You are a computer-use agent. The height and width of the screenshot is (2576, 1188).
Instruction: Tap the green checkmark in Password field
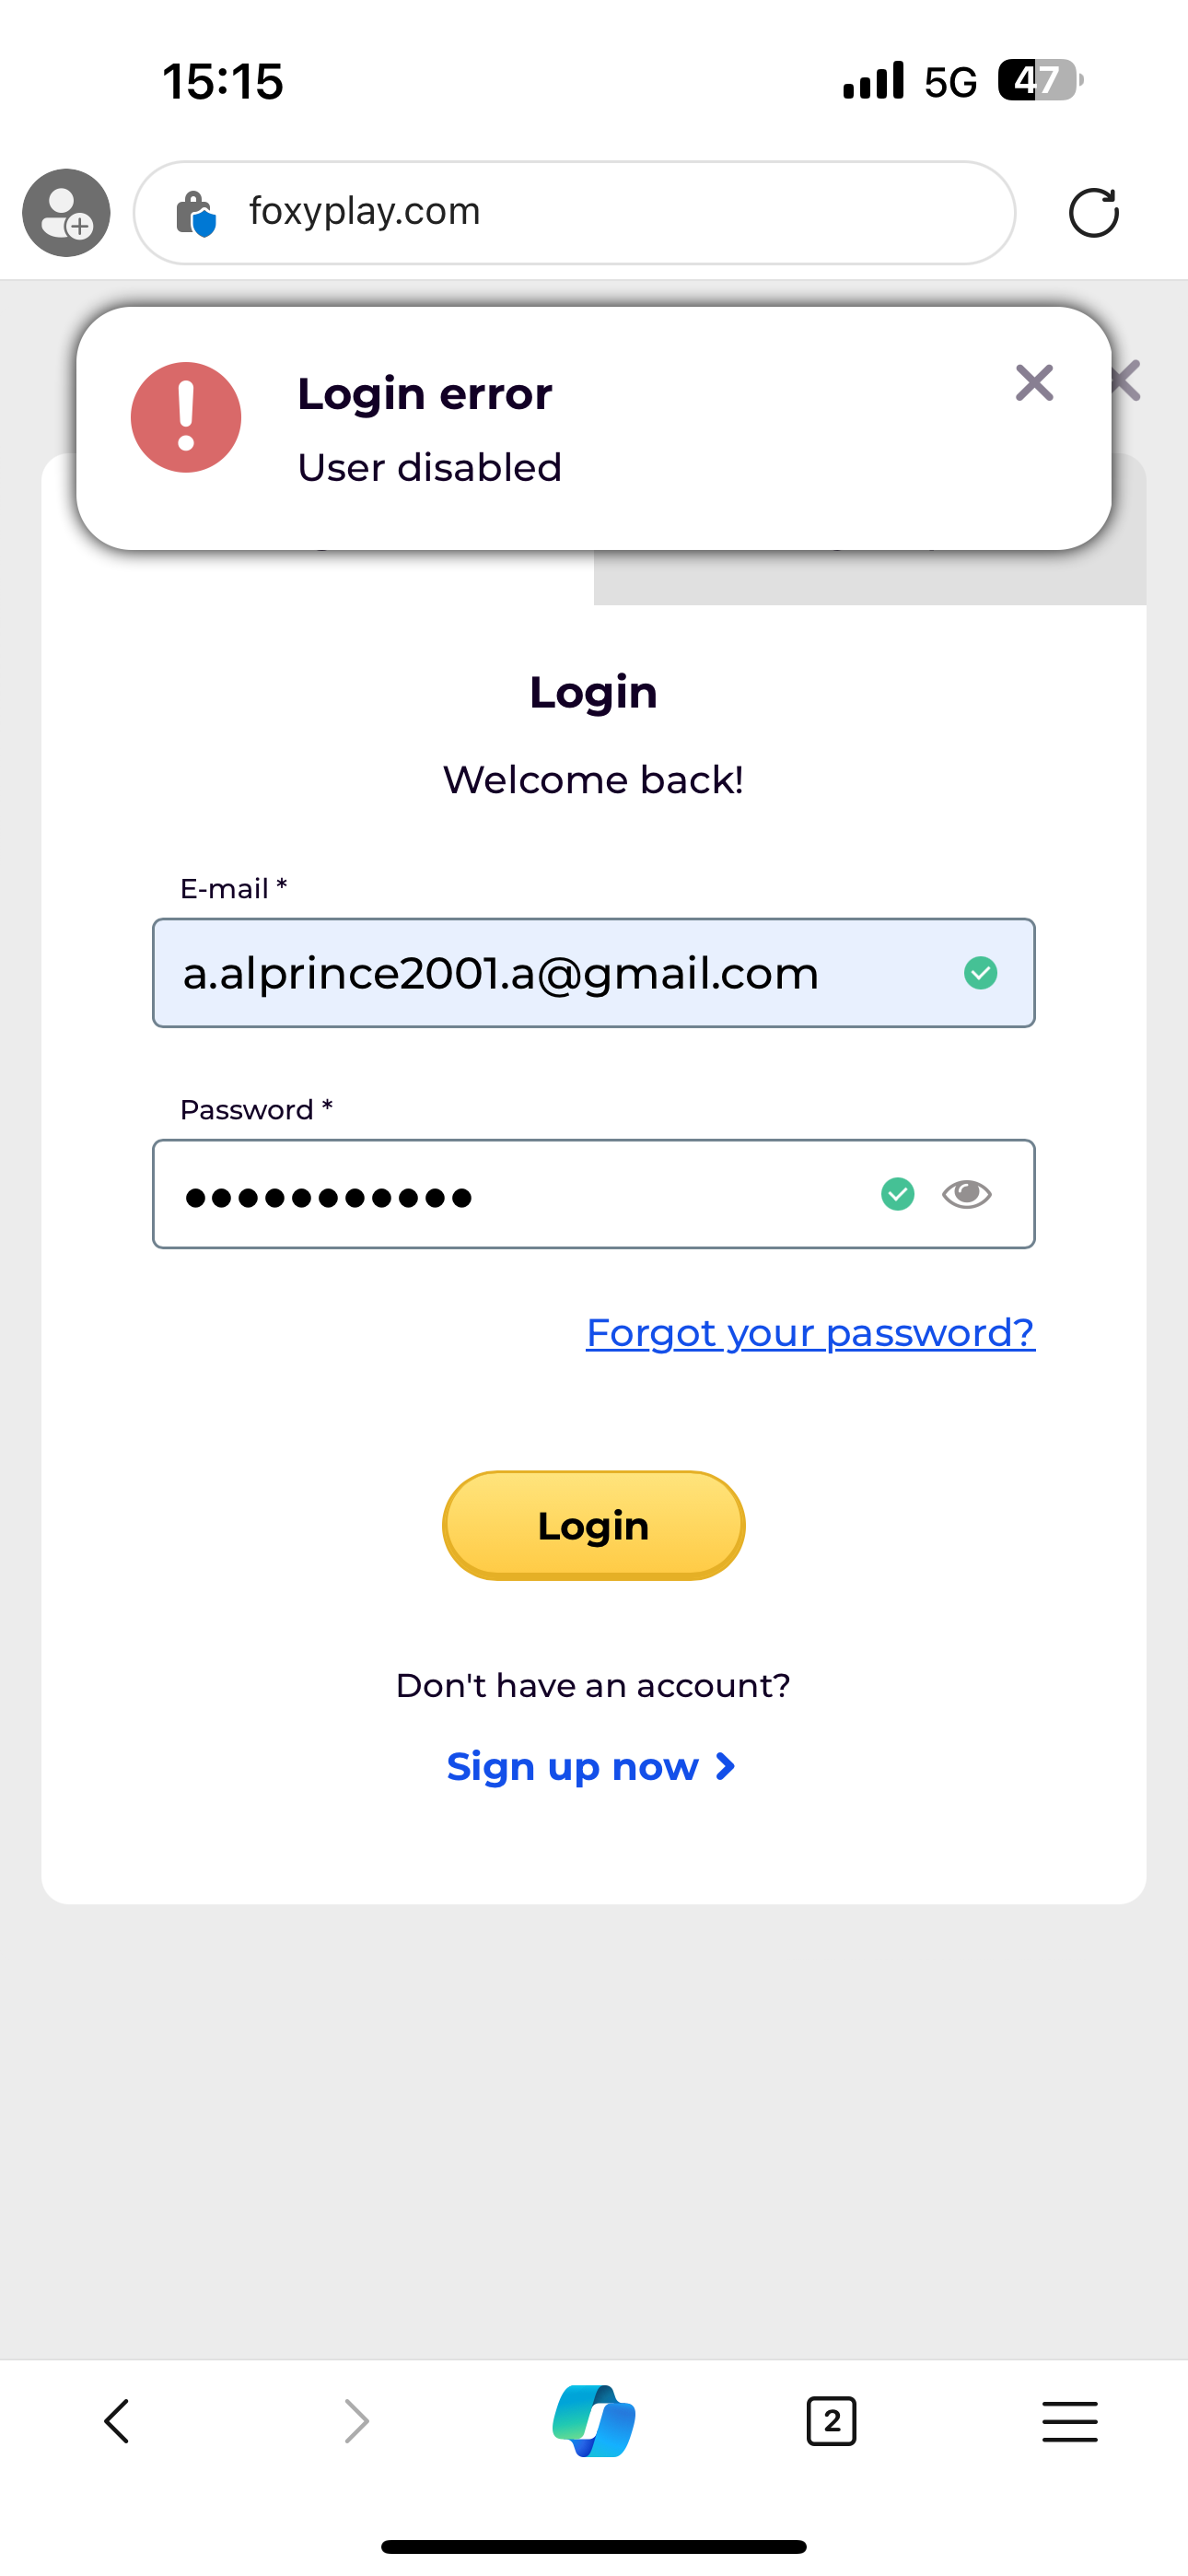pos(897,1194)
